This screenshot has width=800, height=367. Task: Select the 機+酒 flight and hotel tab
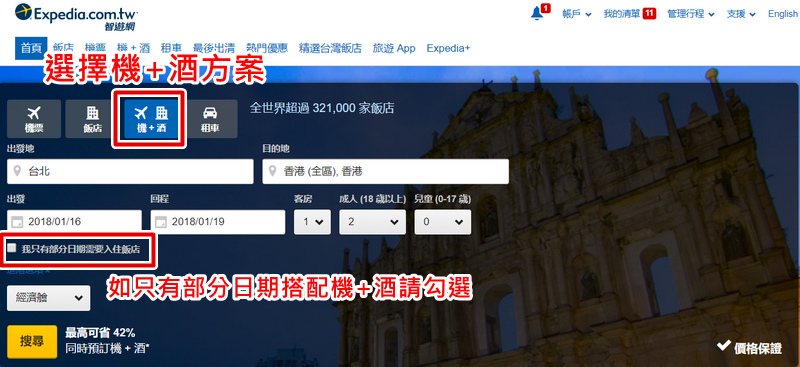pos(152,119)
